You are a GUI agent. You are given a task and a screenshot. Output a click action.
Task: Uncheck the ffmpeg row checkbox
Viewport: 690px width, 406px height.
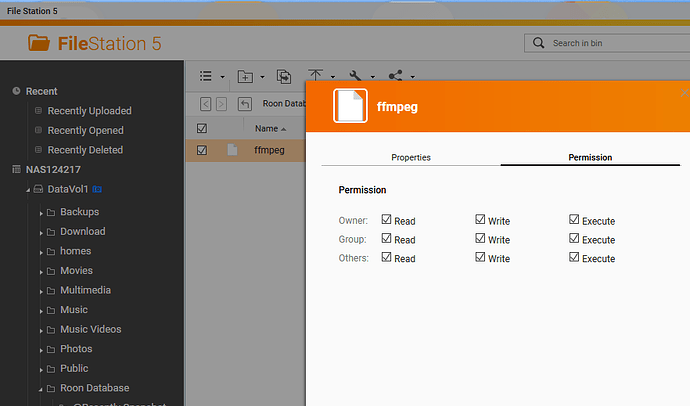[x=202, y=150]
